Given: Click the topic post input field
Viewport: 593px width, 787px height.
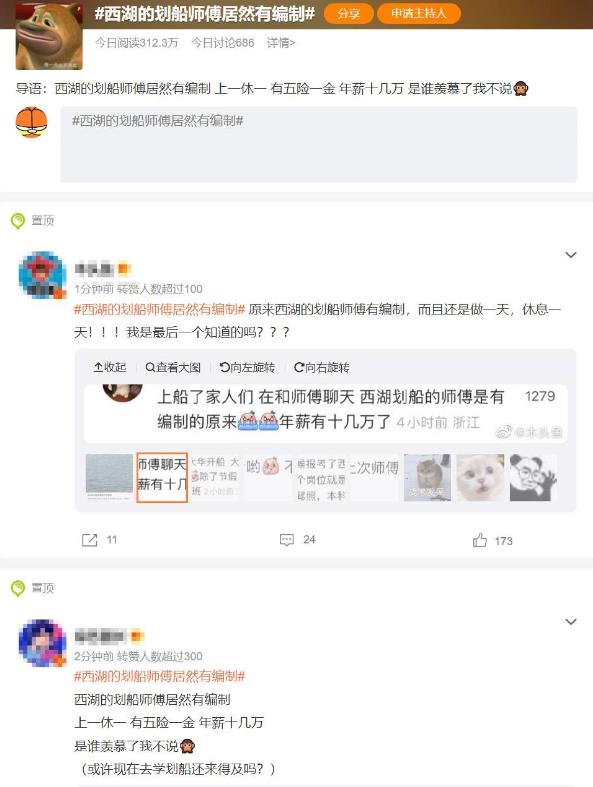Looking at the screenshot, I should click(x=319, y=145).
